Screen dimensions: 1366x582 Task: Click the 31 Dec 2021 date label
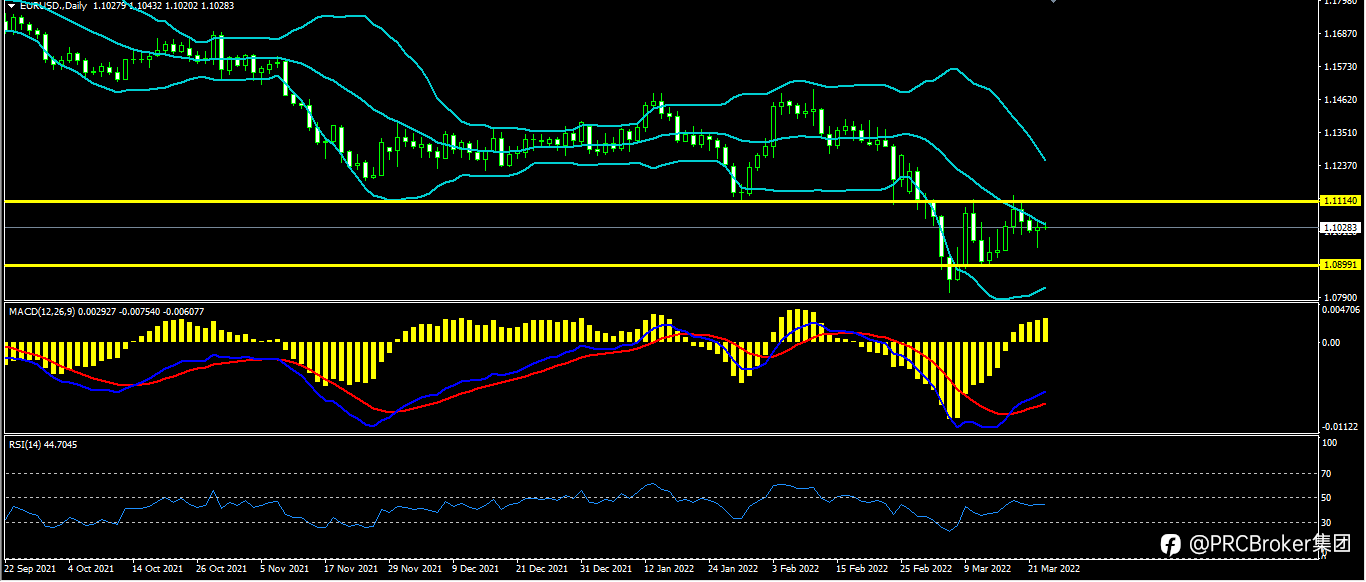(606, 569)
